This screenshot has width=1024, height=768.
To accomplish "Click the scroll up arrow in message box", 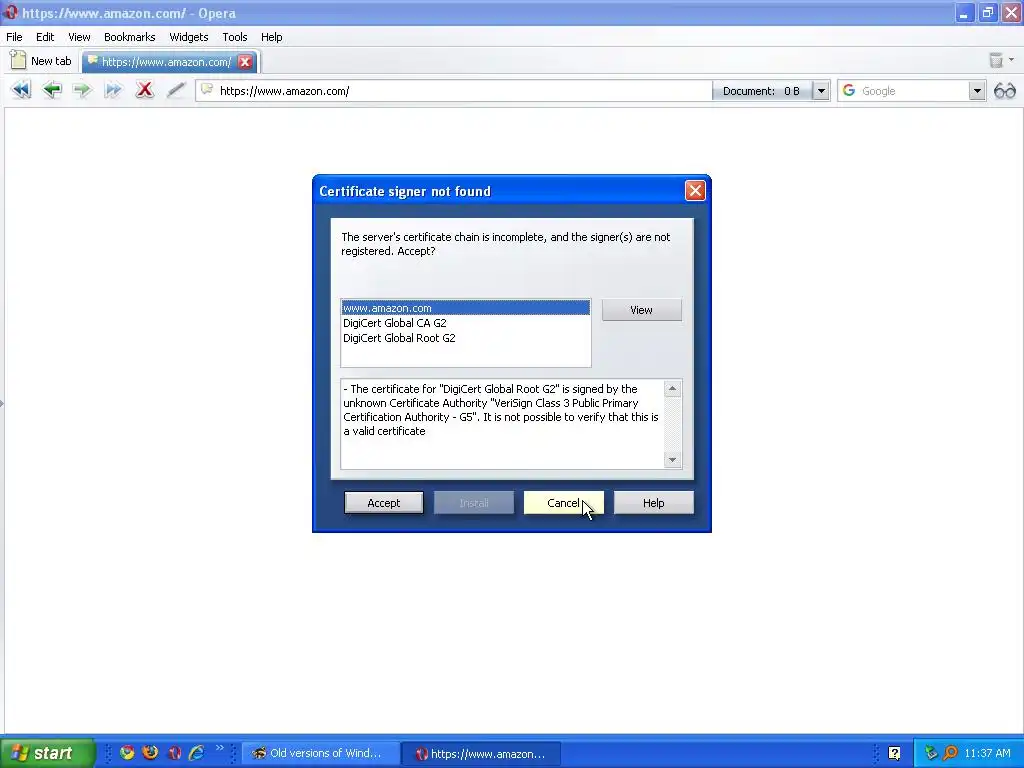I will pyautogui.click(x=672, y=389).
